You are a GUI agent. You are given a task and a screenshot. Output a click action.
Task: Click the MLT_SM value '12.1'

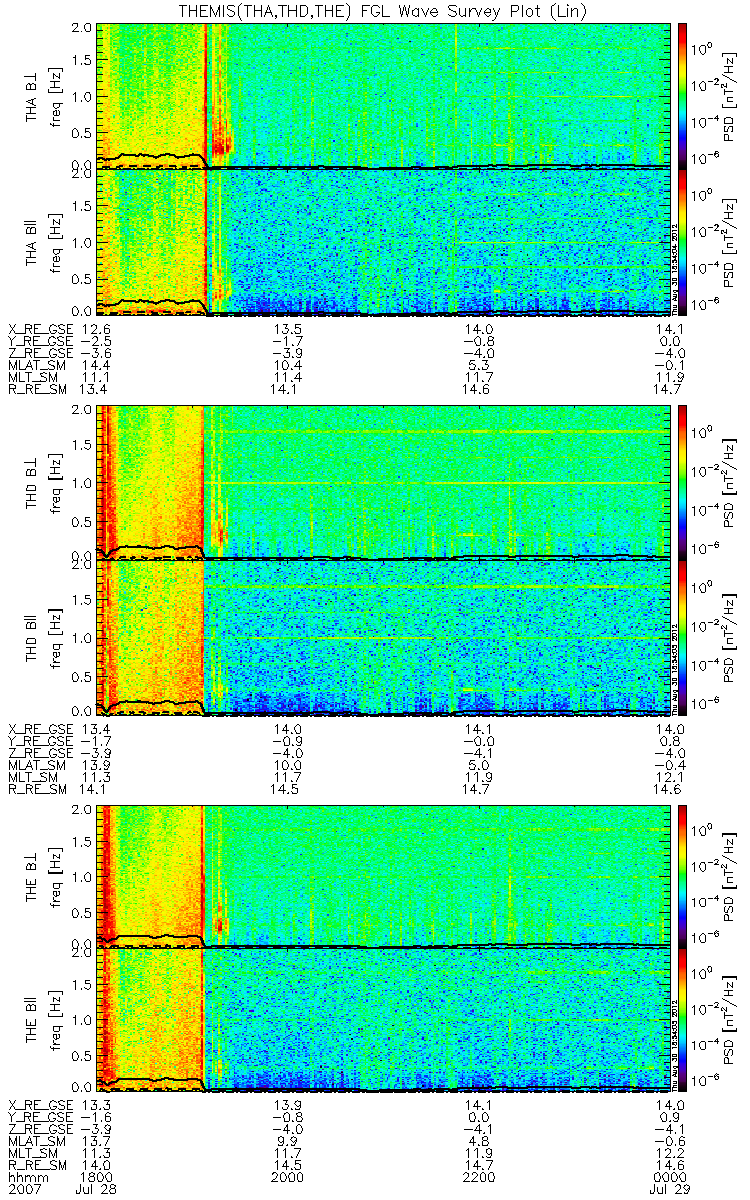point(670,778)
